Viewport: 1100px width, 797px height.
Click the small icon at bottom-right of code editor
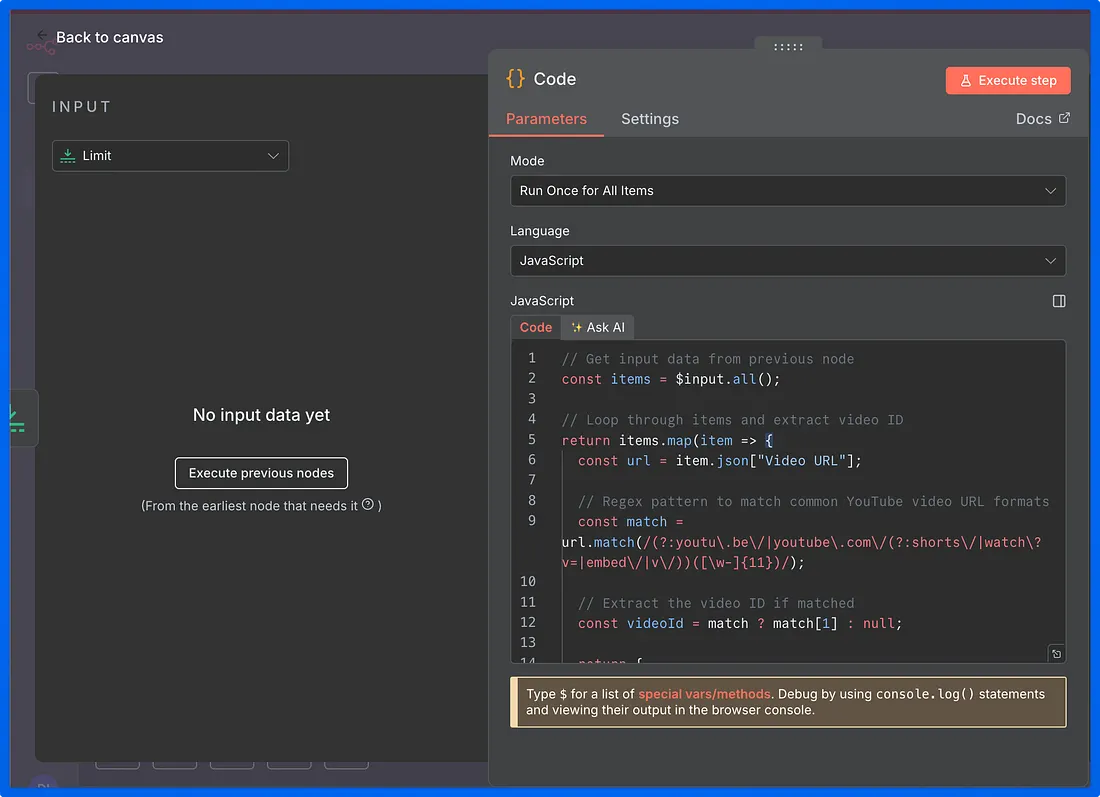pyautogui.click(x=1056, y=654)
